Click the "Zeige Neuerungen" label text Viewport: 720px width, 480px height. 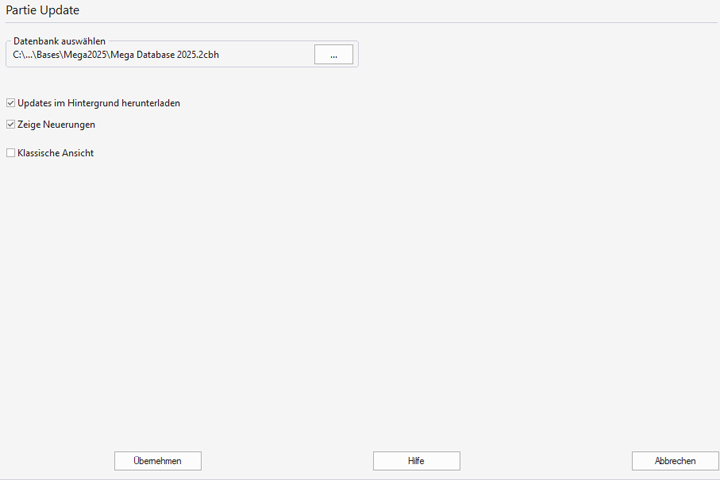point(56,125)
